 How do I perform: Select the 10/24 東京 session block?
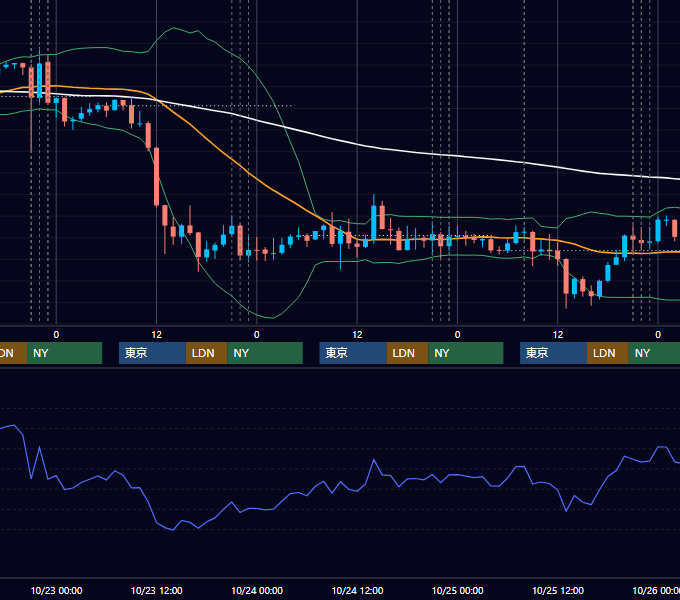click(x=353, y=353)
